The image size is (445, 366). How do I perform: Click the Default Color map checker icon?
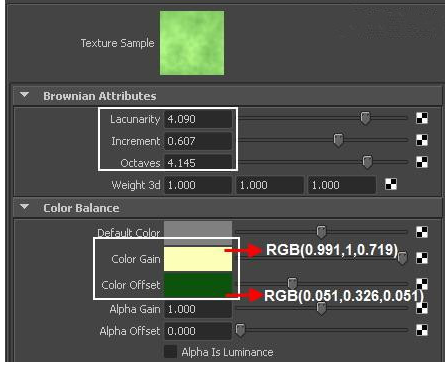422,232
